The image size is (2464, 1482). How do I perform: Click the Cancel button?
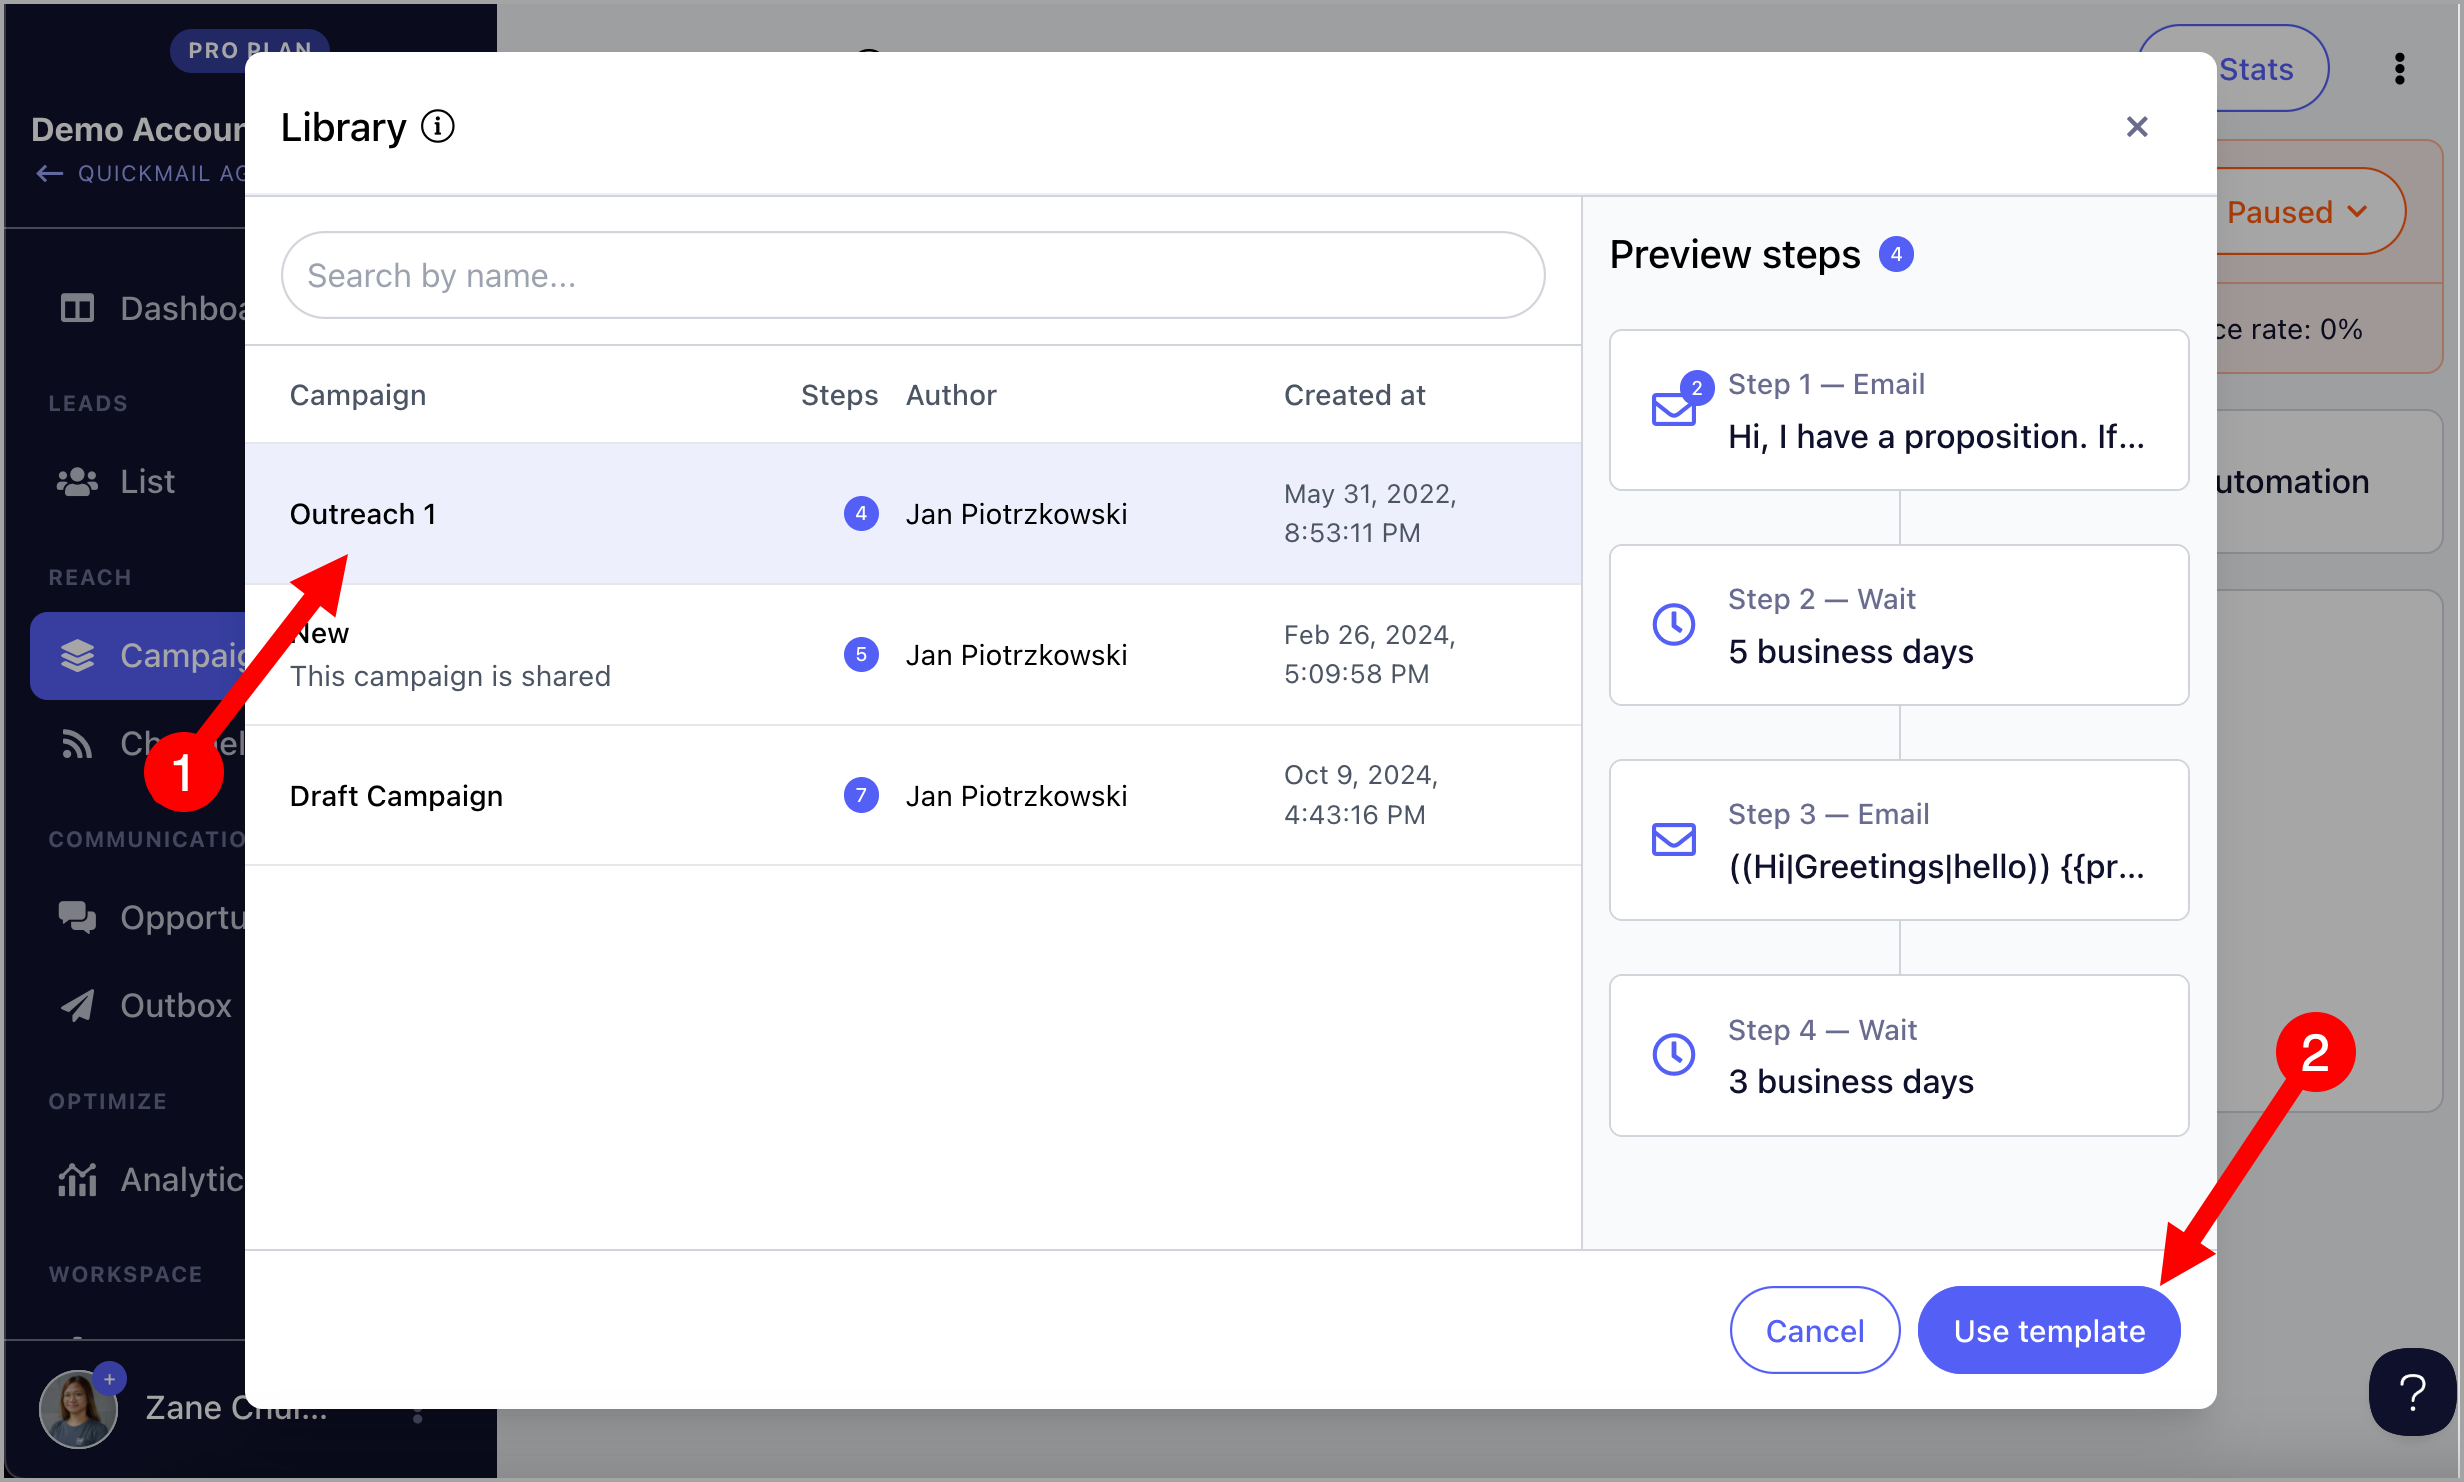point(1815,1331)
